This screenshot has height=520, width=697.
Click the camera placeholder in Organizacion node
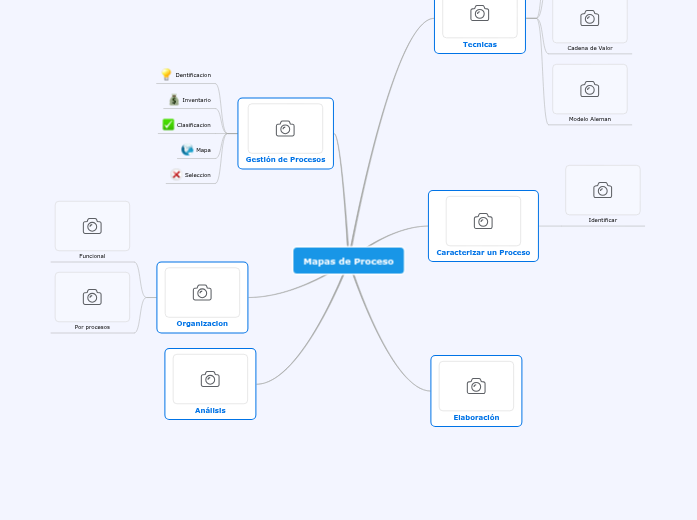pyautogui.click(x=202, y=292)
